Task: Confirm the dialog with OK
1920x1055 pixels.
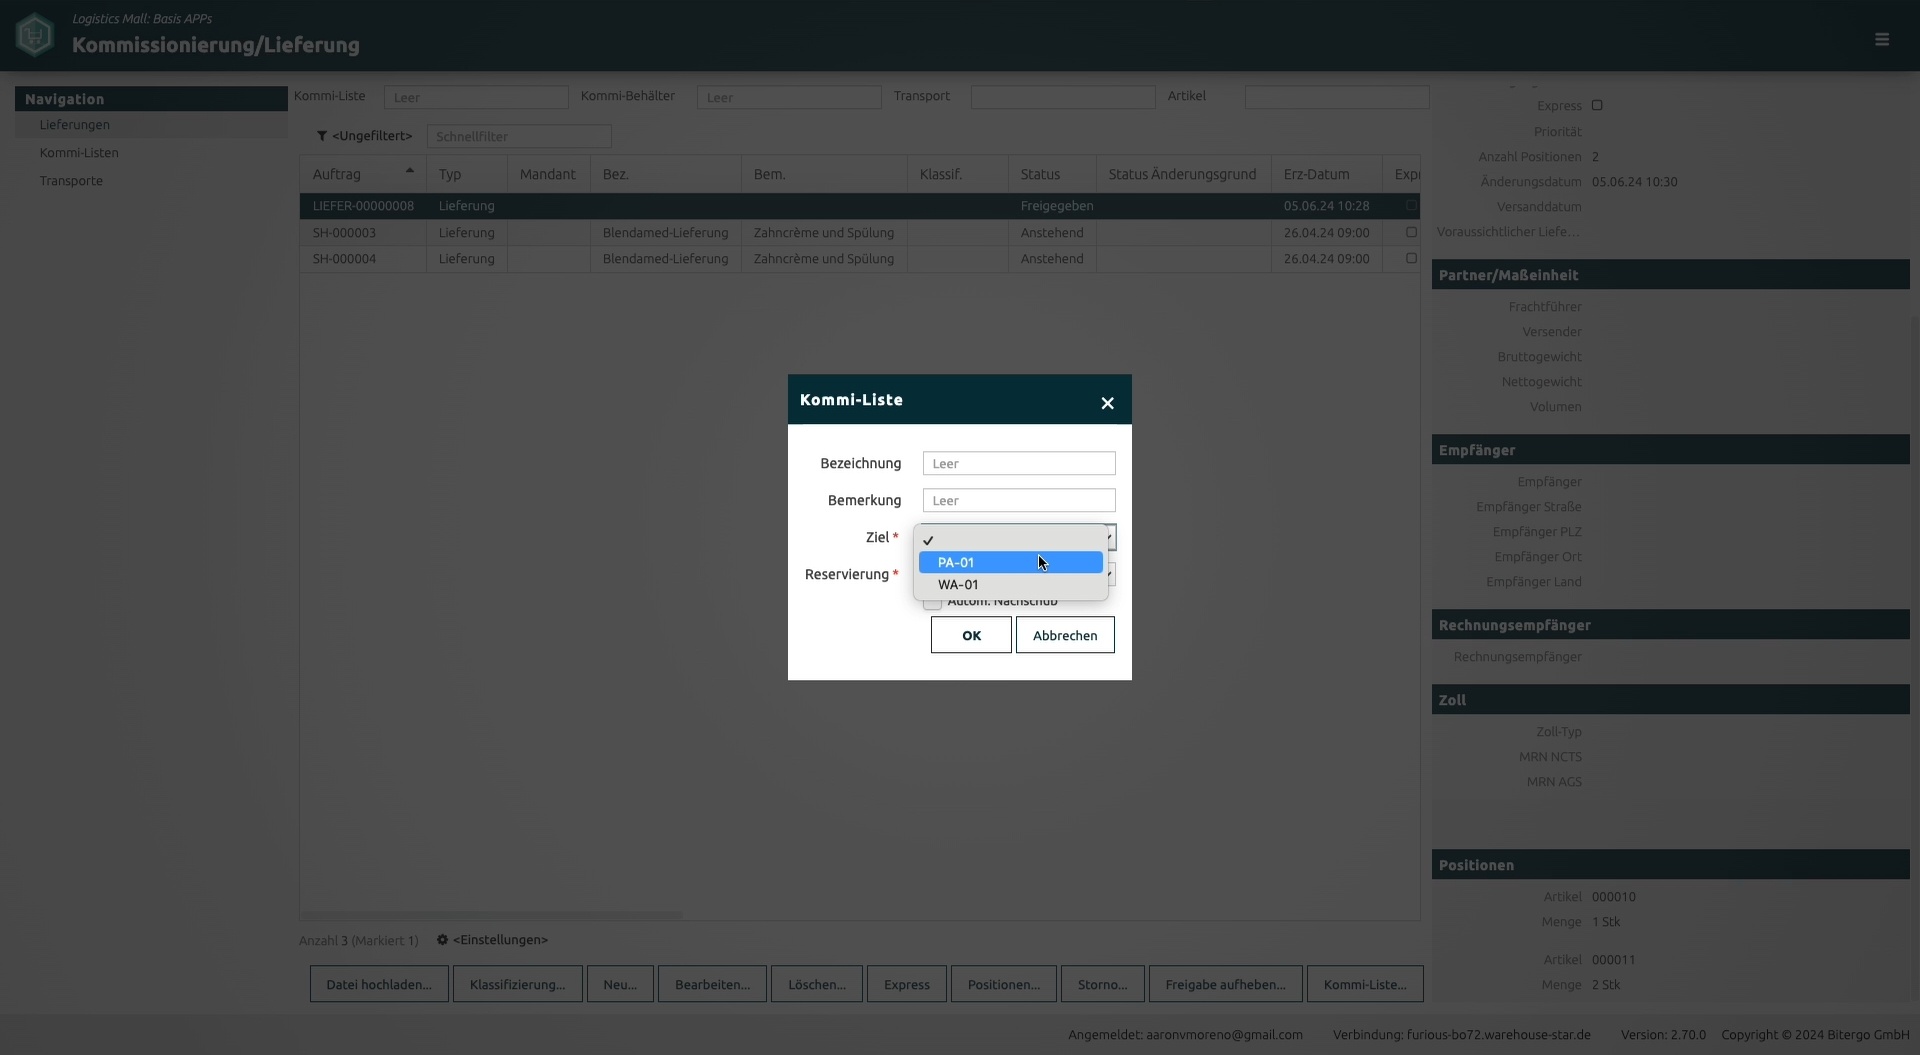Action: tap(971, 635)
